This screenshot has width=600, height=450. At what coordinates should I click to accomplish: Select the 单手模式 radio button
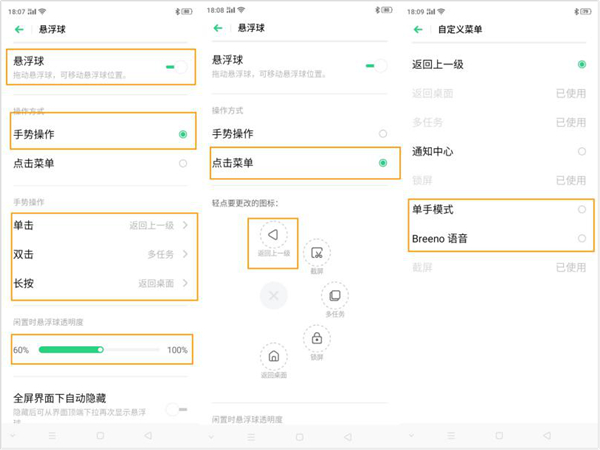coord(581,209)
